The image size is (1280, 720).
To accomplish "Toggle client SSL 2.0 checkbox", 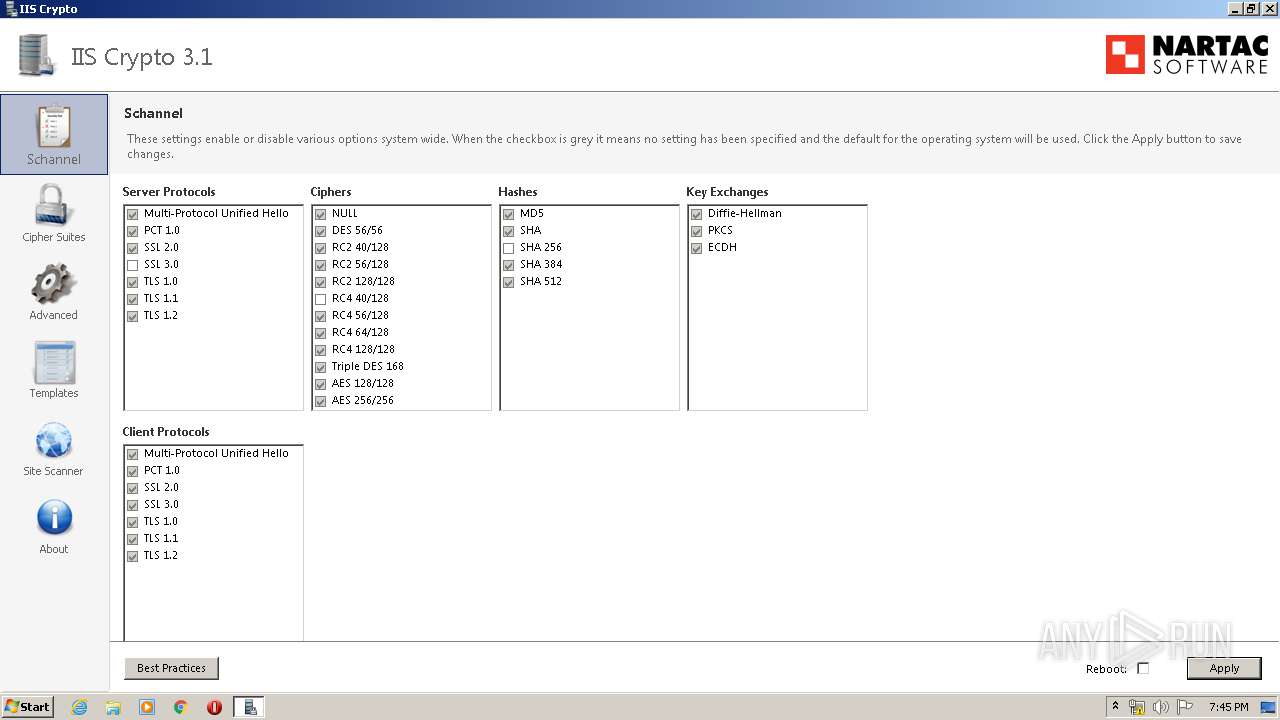I will 132,488.
